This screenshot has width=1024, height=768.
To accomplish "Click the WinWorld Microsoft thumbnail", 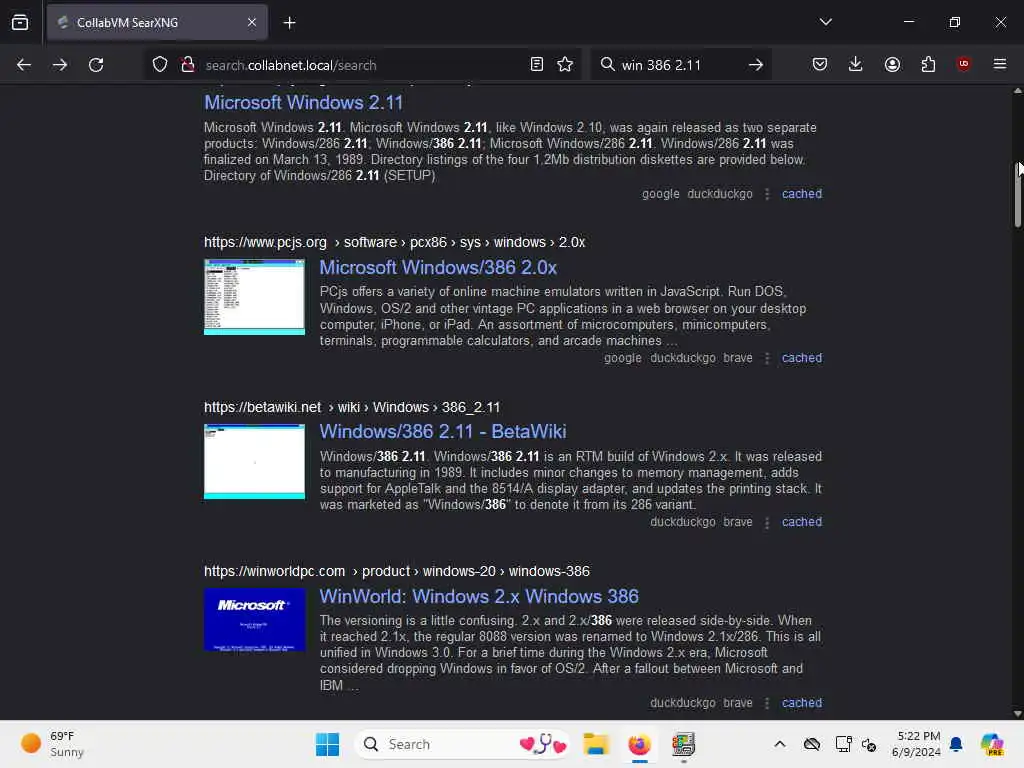I will point(255,620).
